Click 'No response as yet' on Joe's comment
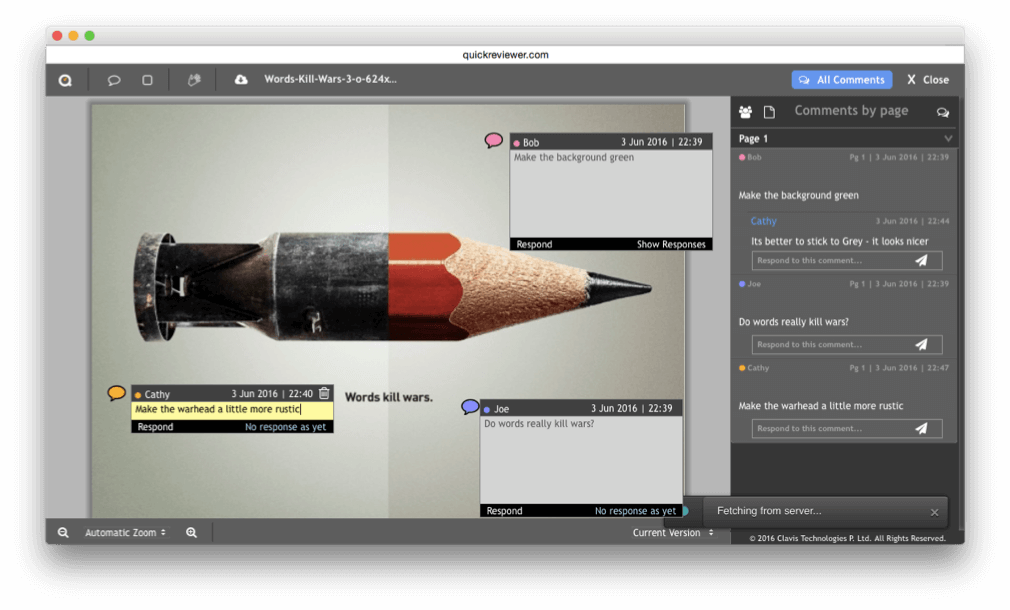This screenshot has height=610, width=1010. (x=635, y=511)
